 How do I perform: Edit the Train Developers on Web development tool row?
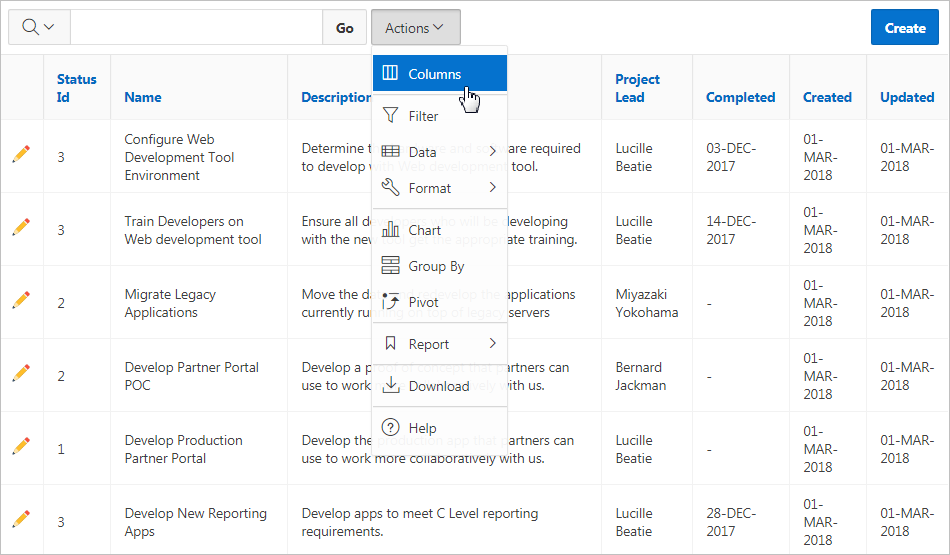point(21,227)
